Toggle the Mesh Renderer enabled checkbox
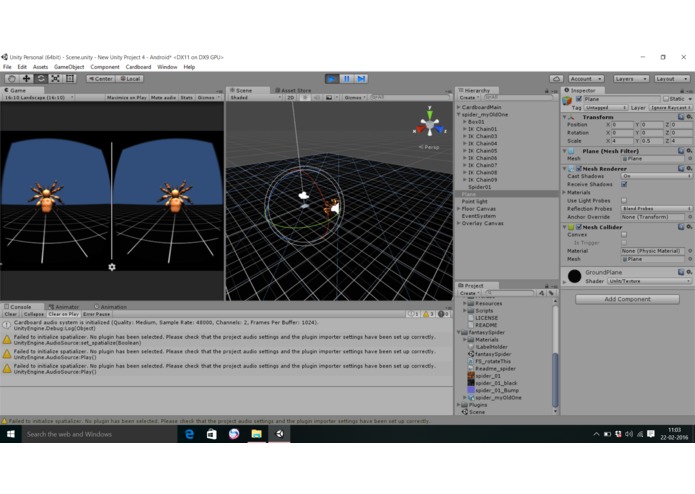This screenshot has width=695, height=494. 578,169
